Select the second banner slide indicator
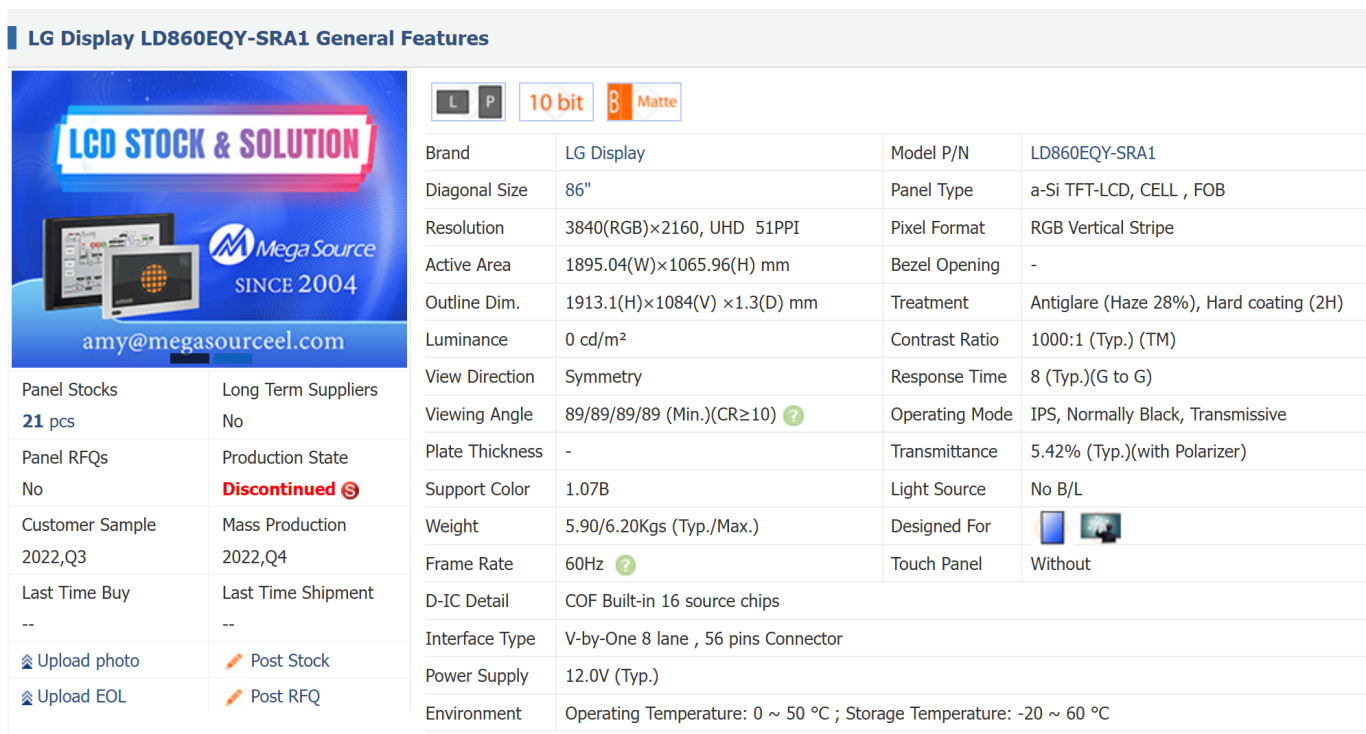1366x734 pixels. [232, 358]
